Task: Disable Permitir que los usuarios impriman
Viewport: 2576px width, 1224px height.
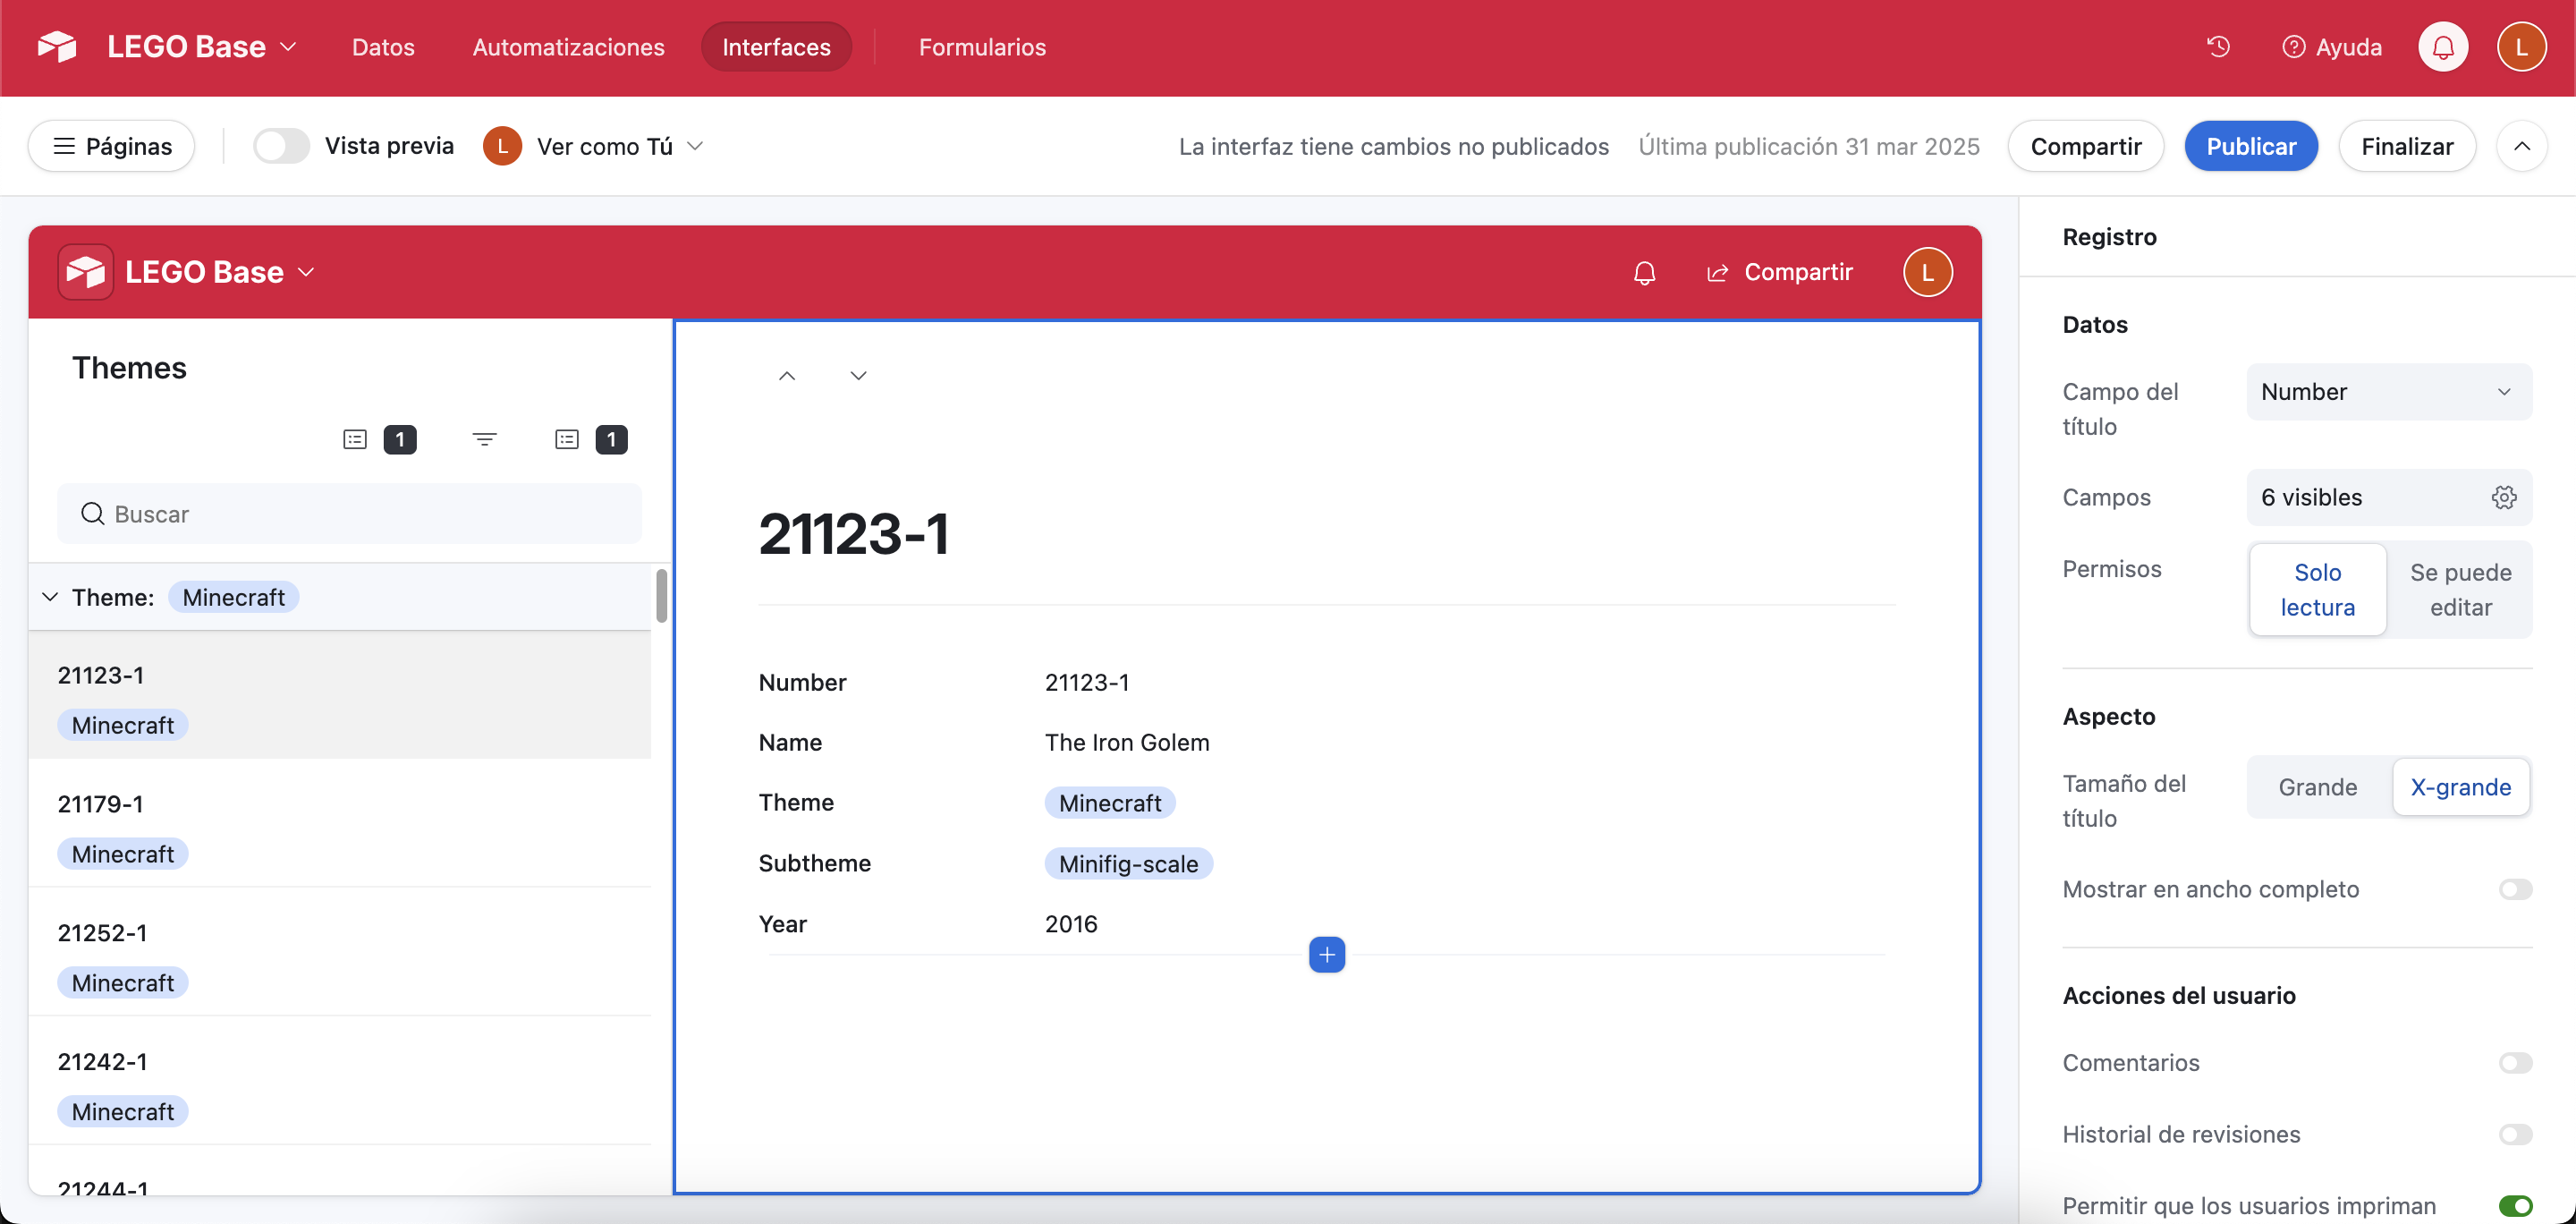Action: [x=2514, y=1206]
